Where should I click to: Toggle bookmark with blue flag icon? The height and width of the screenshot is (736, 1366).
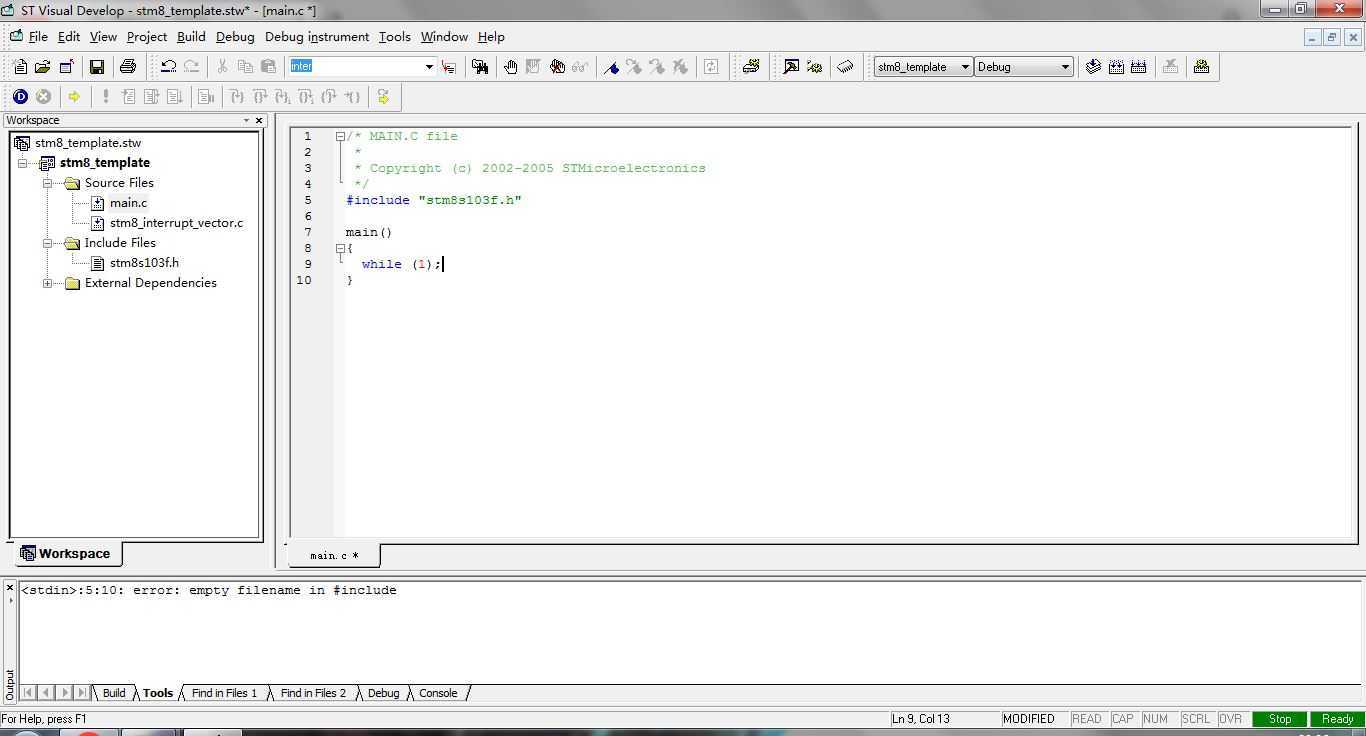tap(611, 67)
